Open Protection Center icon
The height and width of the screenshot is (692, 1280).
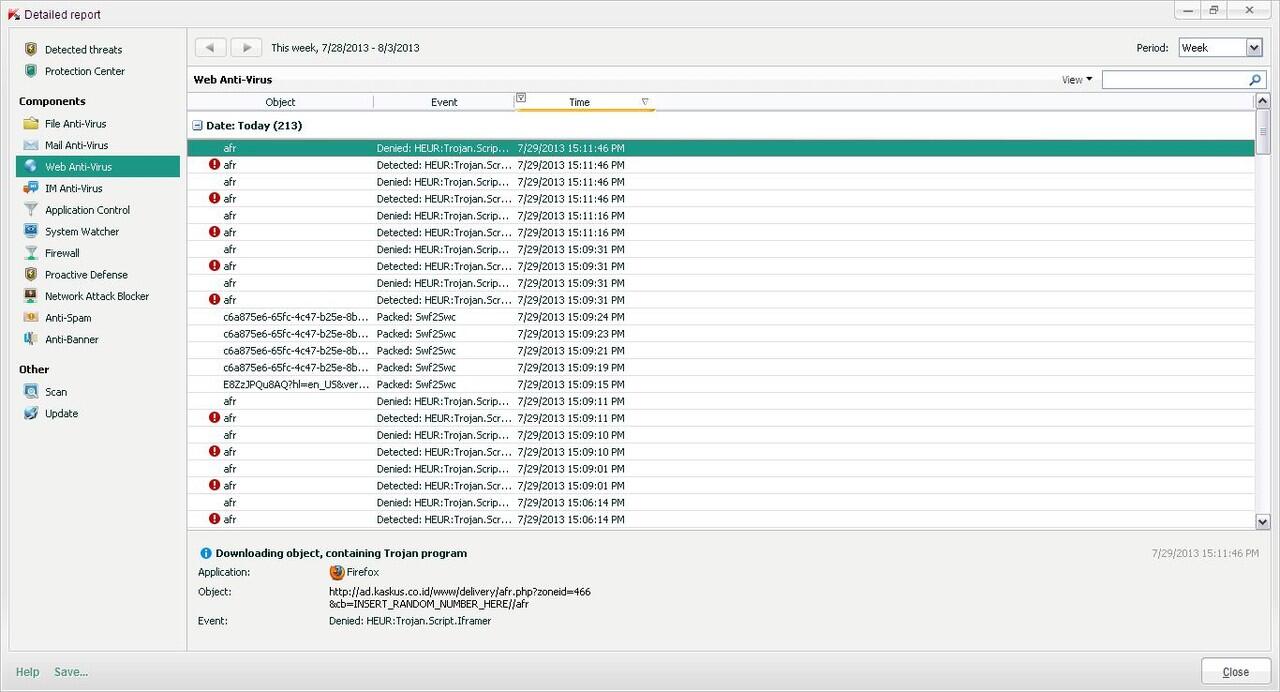(x=31, y=71)
